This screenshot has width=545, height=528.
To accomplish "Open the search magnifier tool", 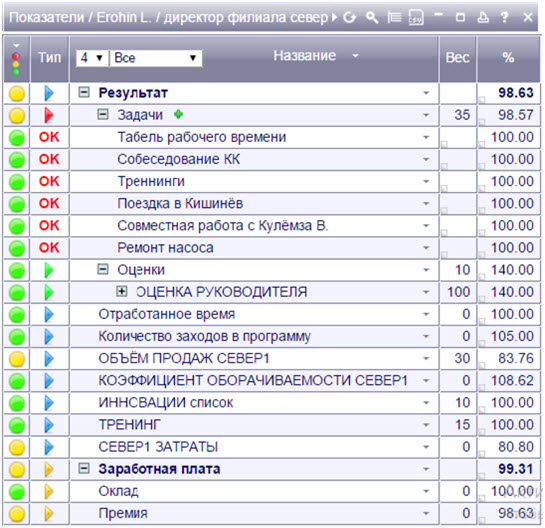I will pos(372,17).
